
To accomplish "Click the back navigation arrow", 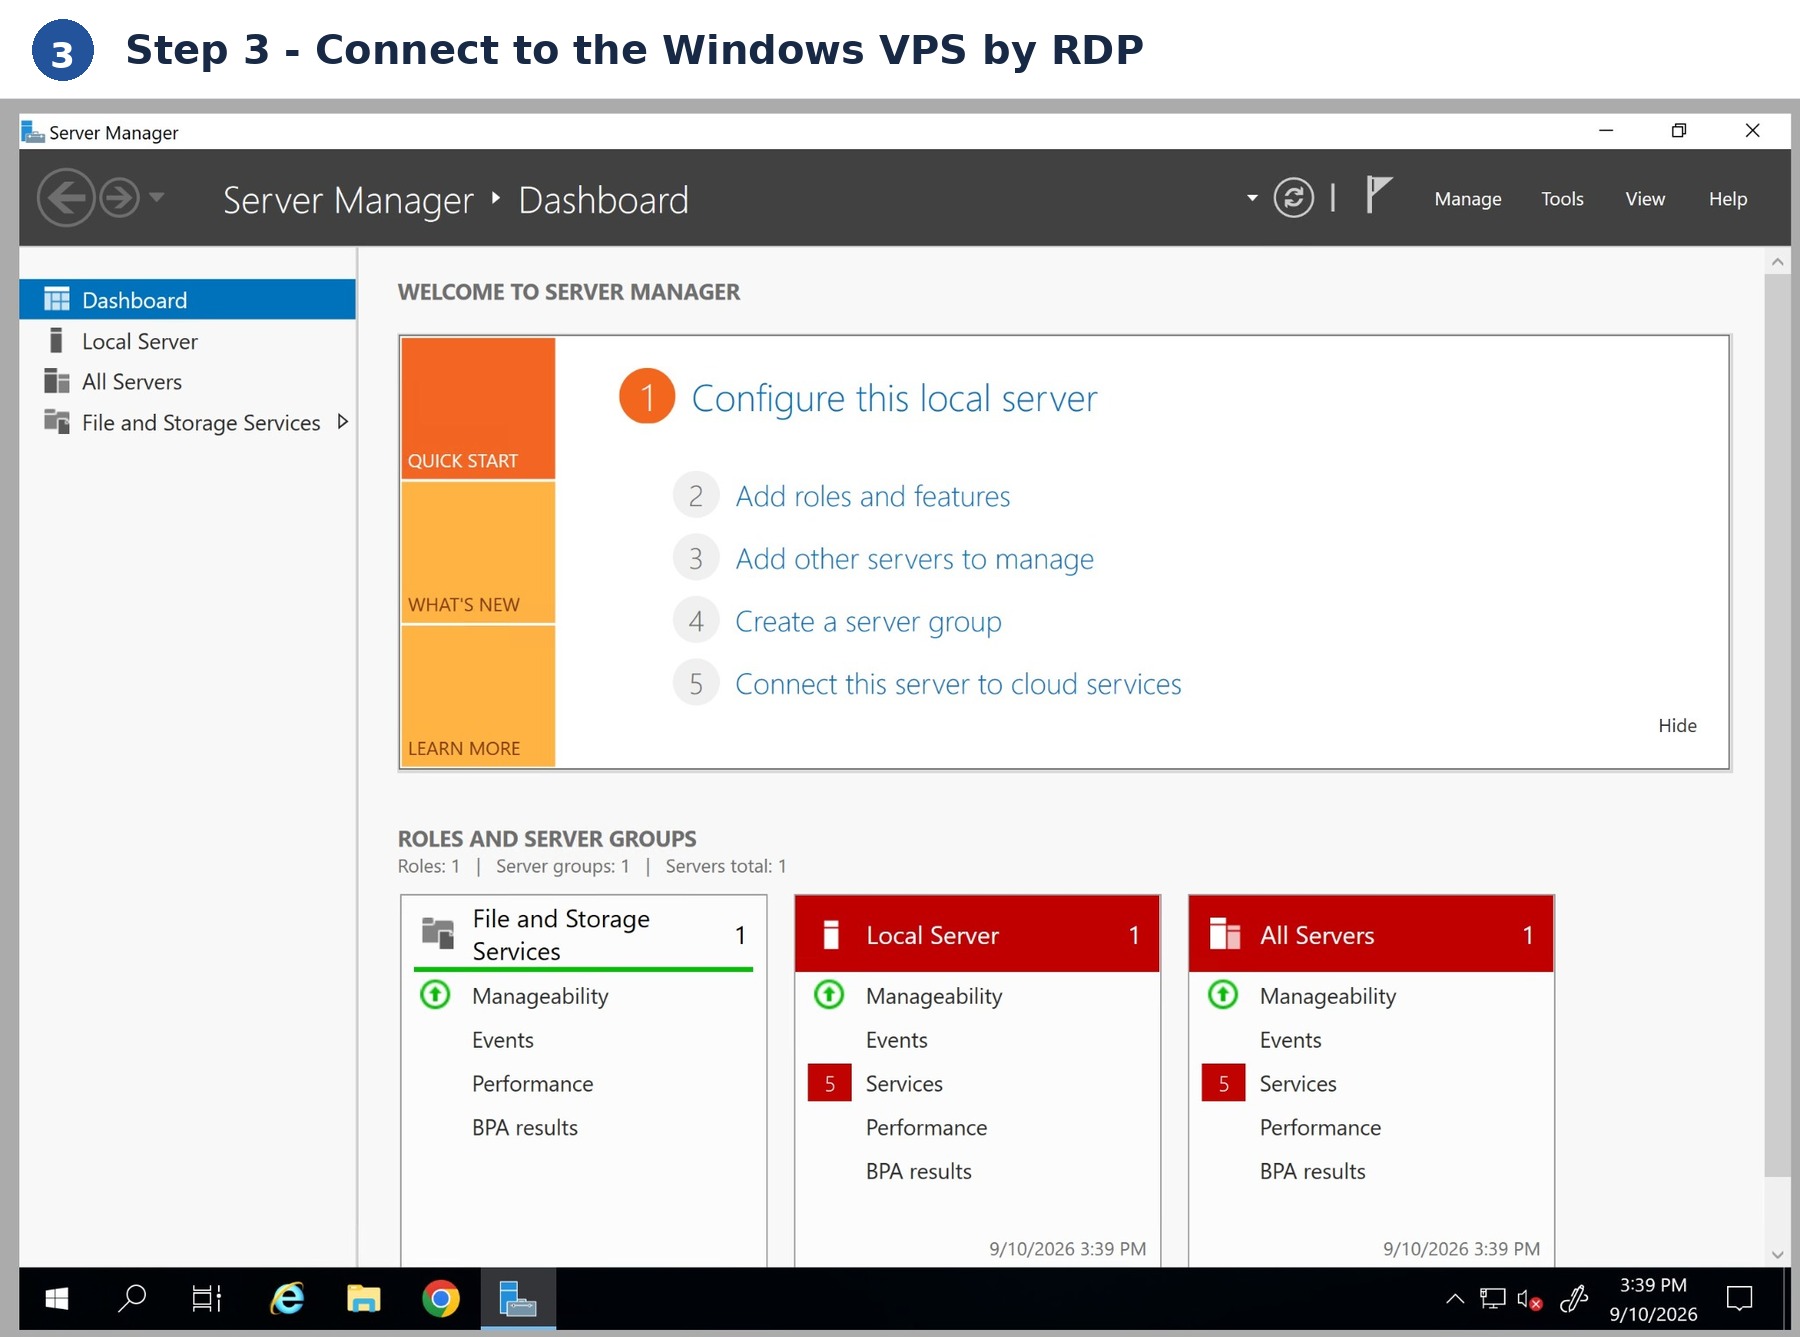I will pos(66,198).
